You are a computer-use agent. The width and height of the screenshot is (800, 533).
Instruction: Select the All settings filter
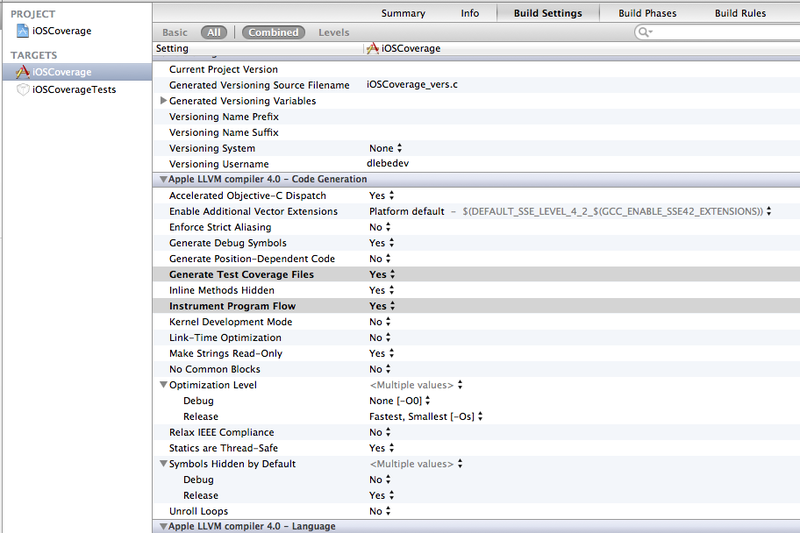pyautogui.click(x=214, y=32)
